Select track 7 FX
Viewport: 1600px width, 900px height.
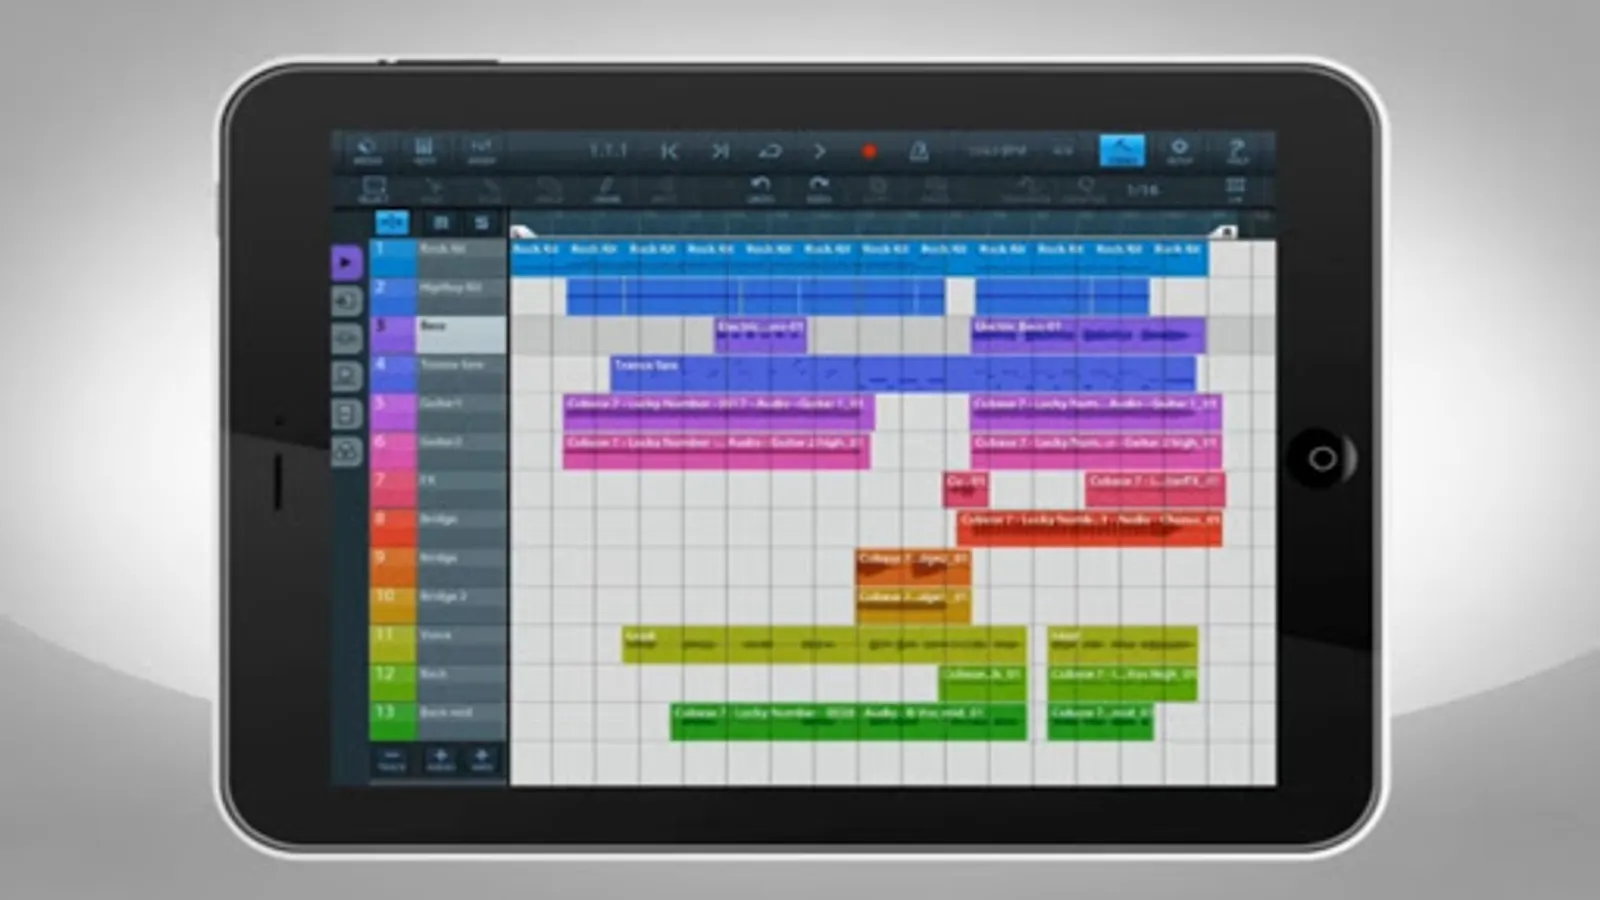pos(461,490)
